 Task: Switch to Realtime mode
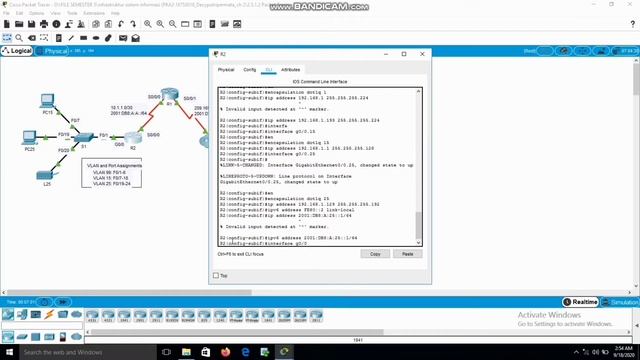click(x=580, y=302)
